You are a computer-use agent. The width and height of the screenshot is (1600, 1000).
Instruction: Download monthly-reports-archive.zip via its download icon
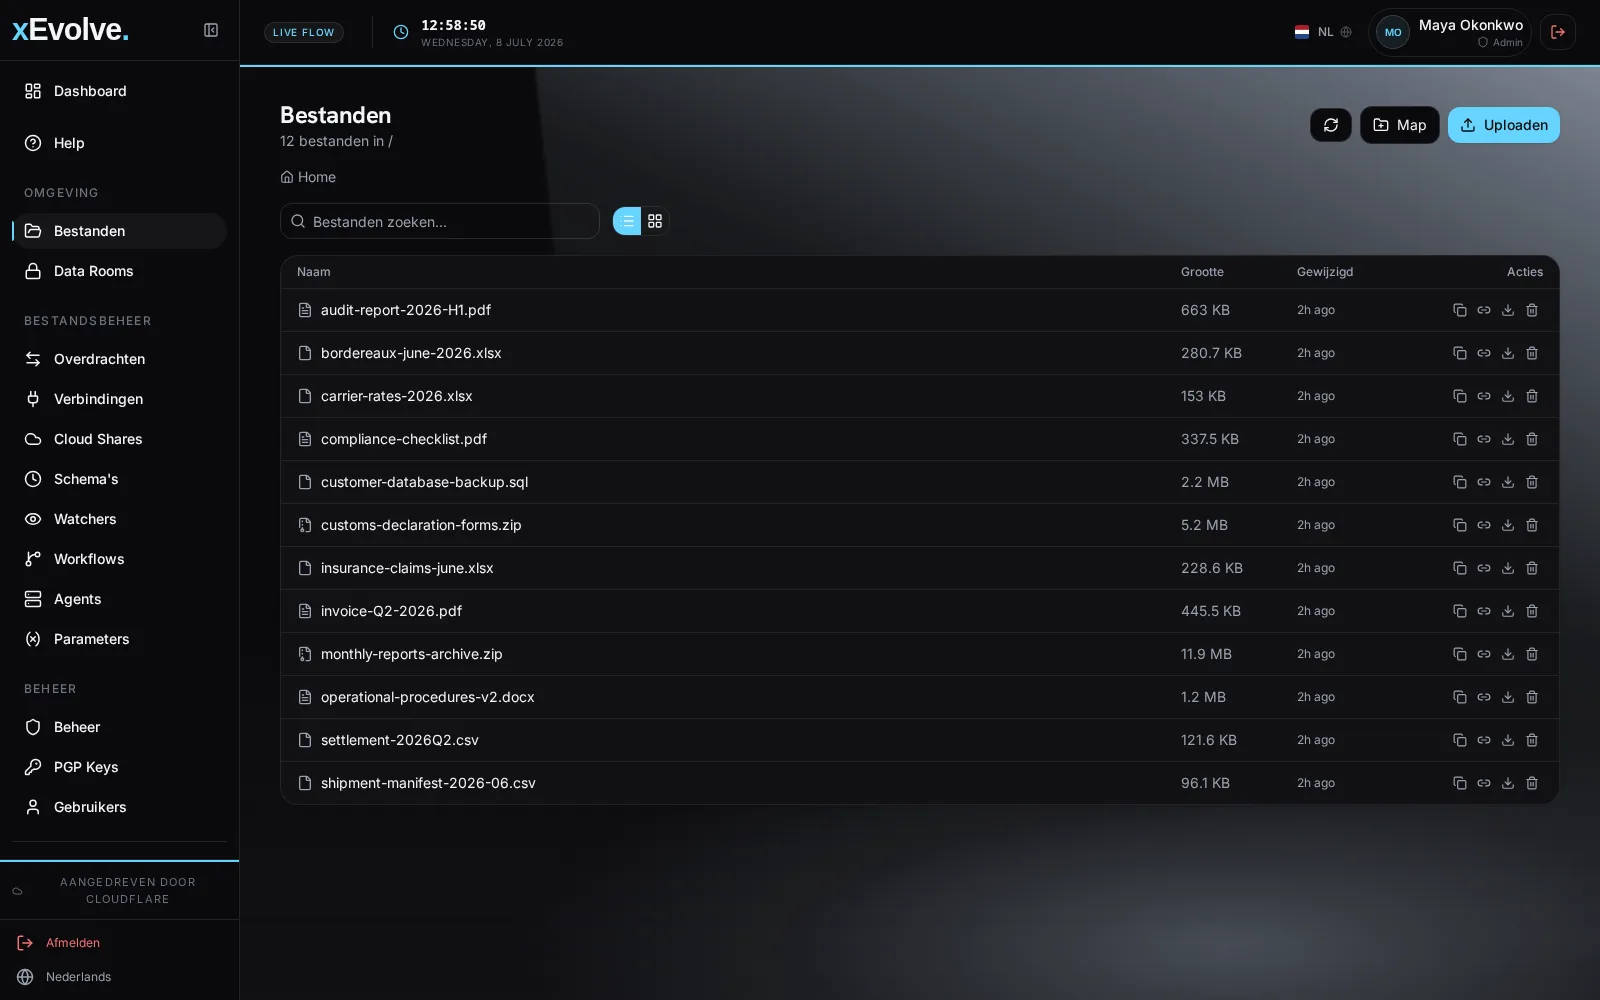(1508, 654)
